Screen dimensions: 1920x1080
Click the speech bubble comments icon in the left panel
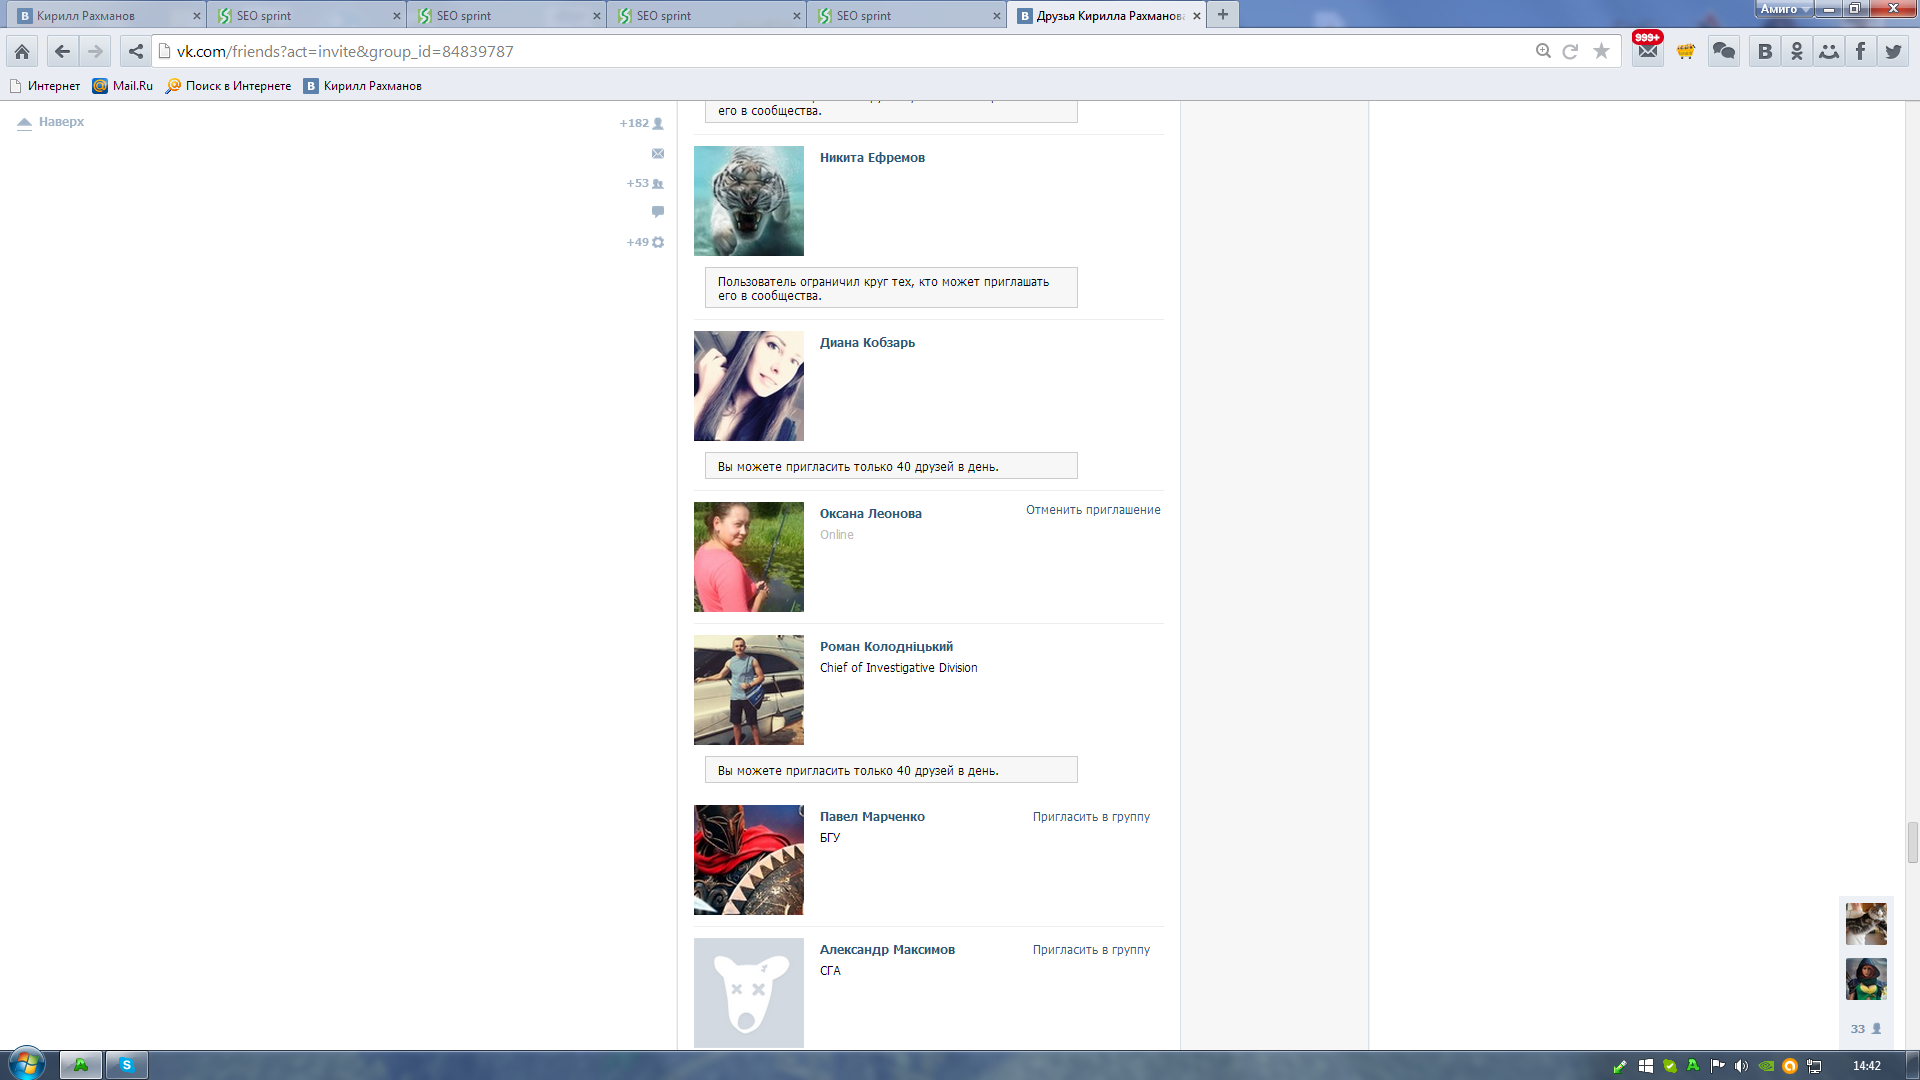(x=658, y=212)
